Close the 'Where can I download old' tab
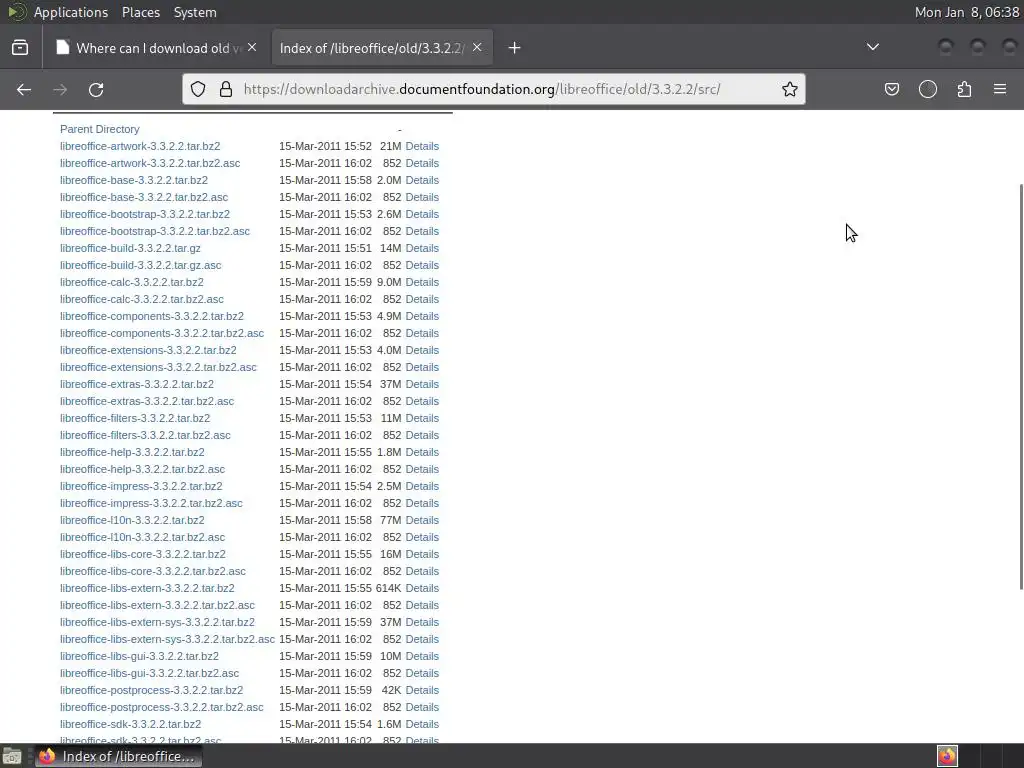This screenshot has height=768, width=1024. point(252,47)
